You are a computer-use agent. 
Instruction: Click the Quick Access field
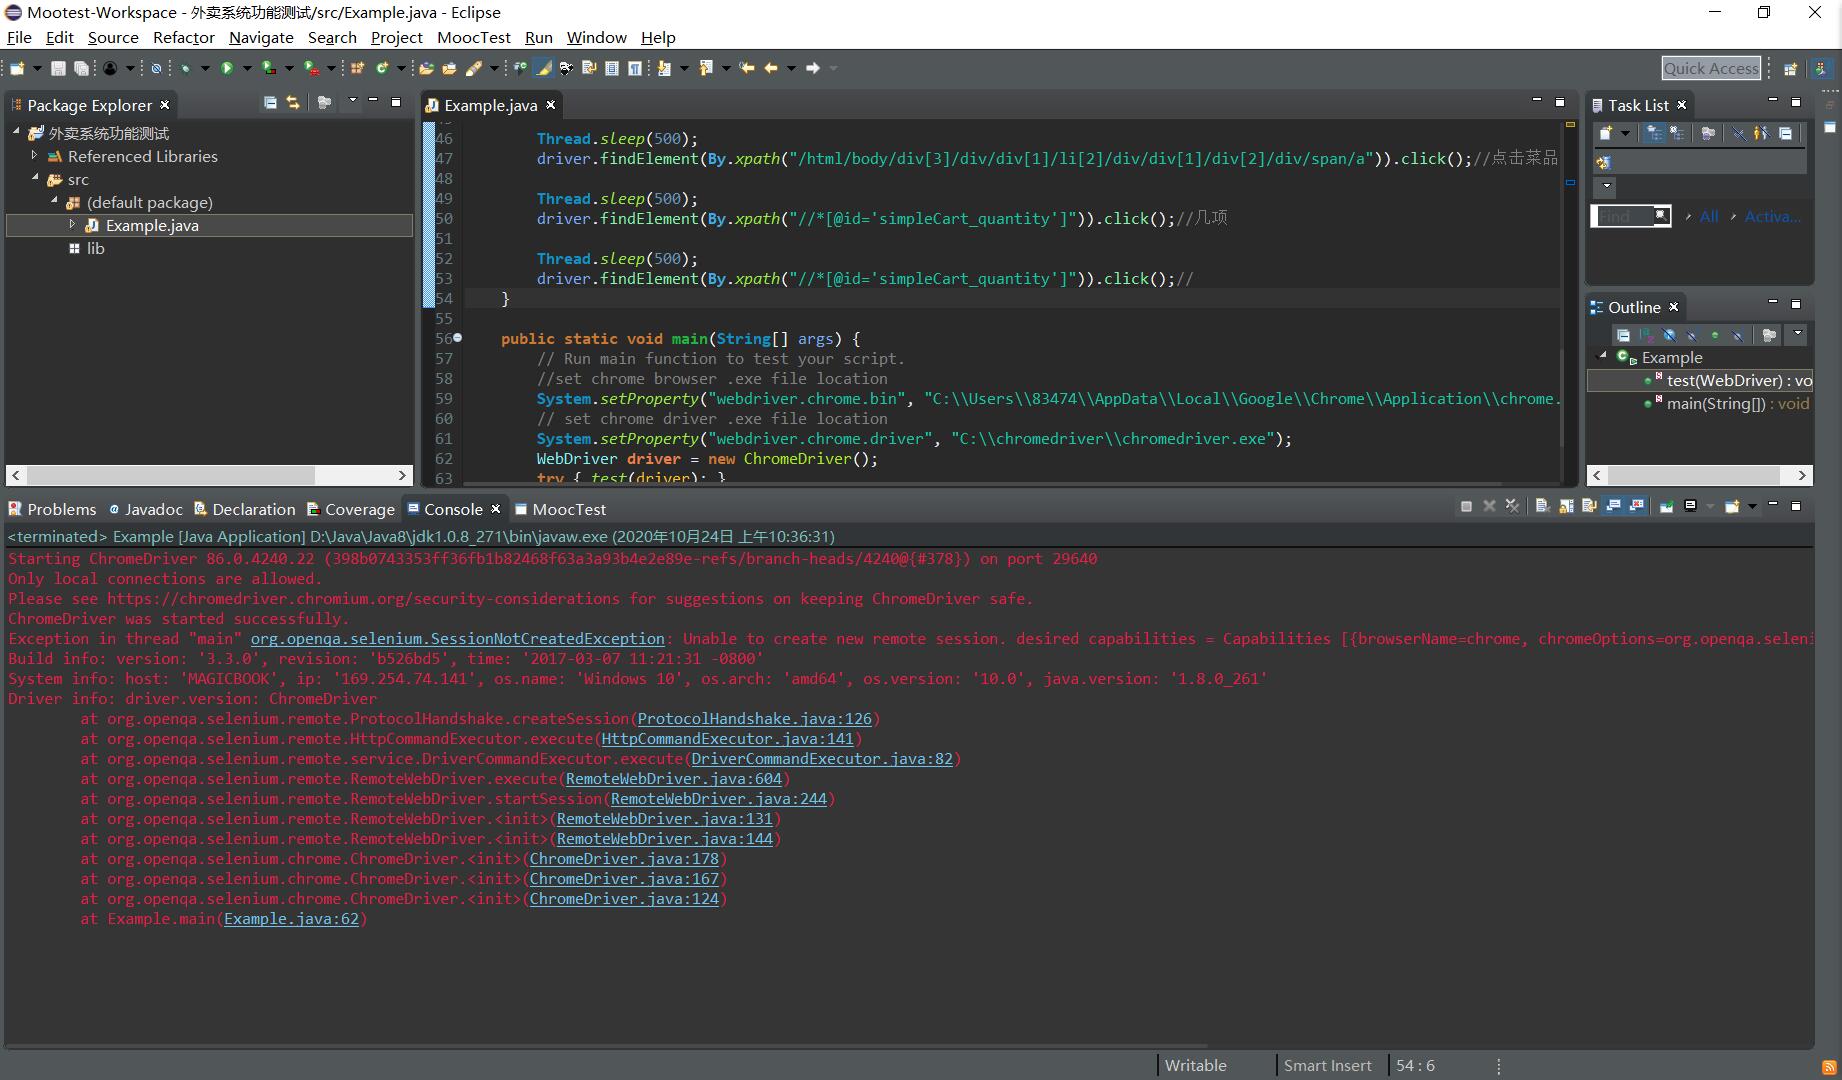pyautogui.click(x=1711, y=68)
